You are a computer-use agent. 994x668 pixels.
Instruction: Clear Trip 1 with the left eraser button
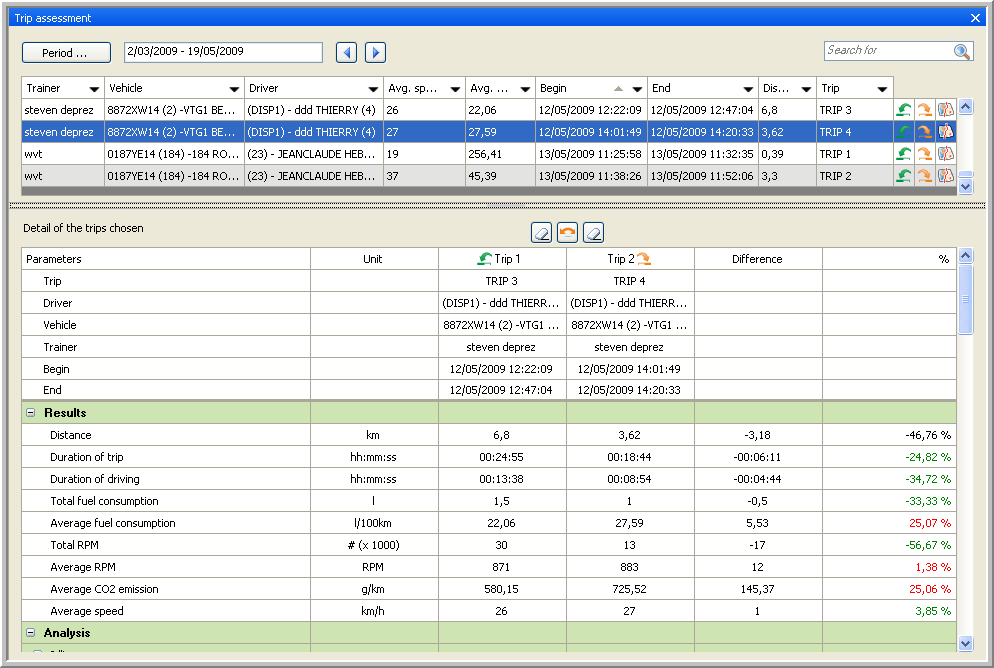coord(541,233)
